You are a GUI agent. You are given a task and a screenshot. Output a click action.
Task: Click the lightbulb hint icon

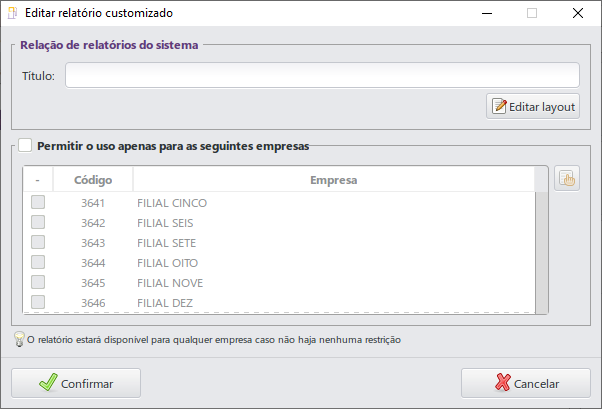tap(18, 340)
